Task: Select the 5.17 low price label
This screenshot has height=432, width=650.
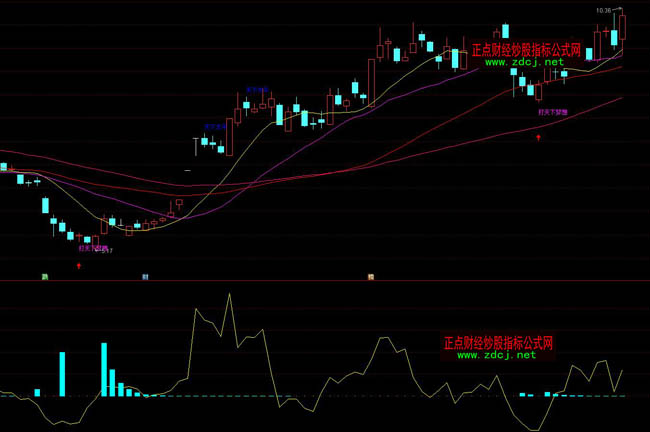Action: click(x=106, y=251)
